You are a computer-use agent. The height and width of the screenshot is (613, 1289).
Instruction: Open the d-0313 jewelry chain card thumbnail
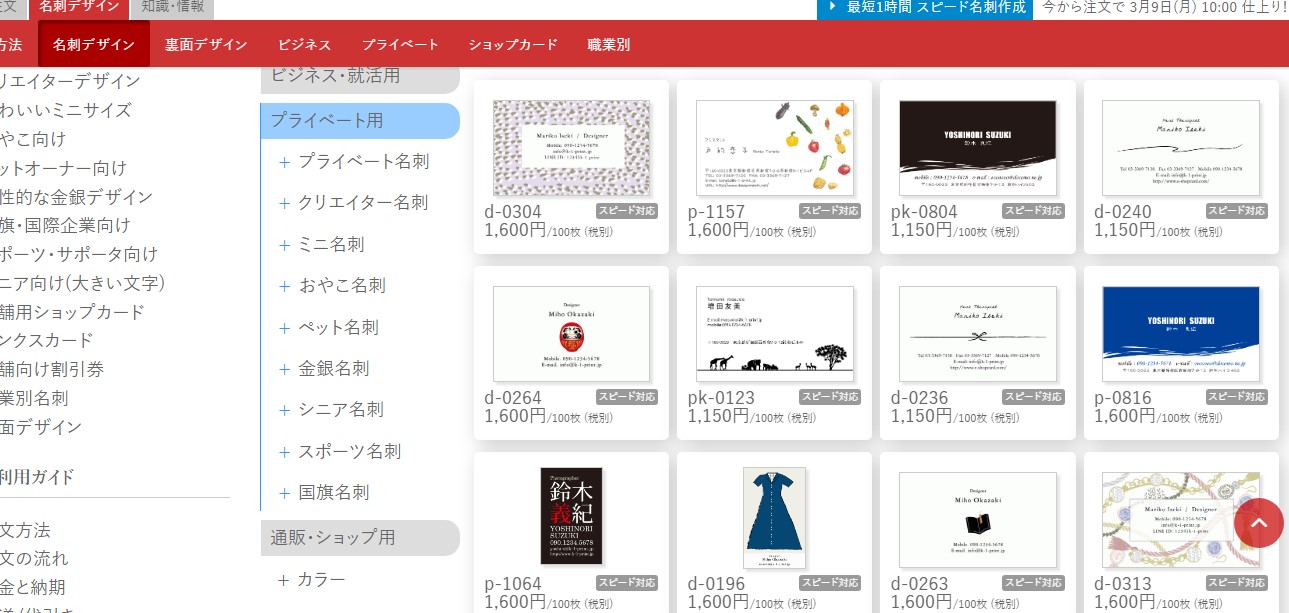tap(1181, 520)
